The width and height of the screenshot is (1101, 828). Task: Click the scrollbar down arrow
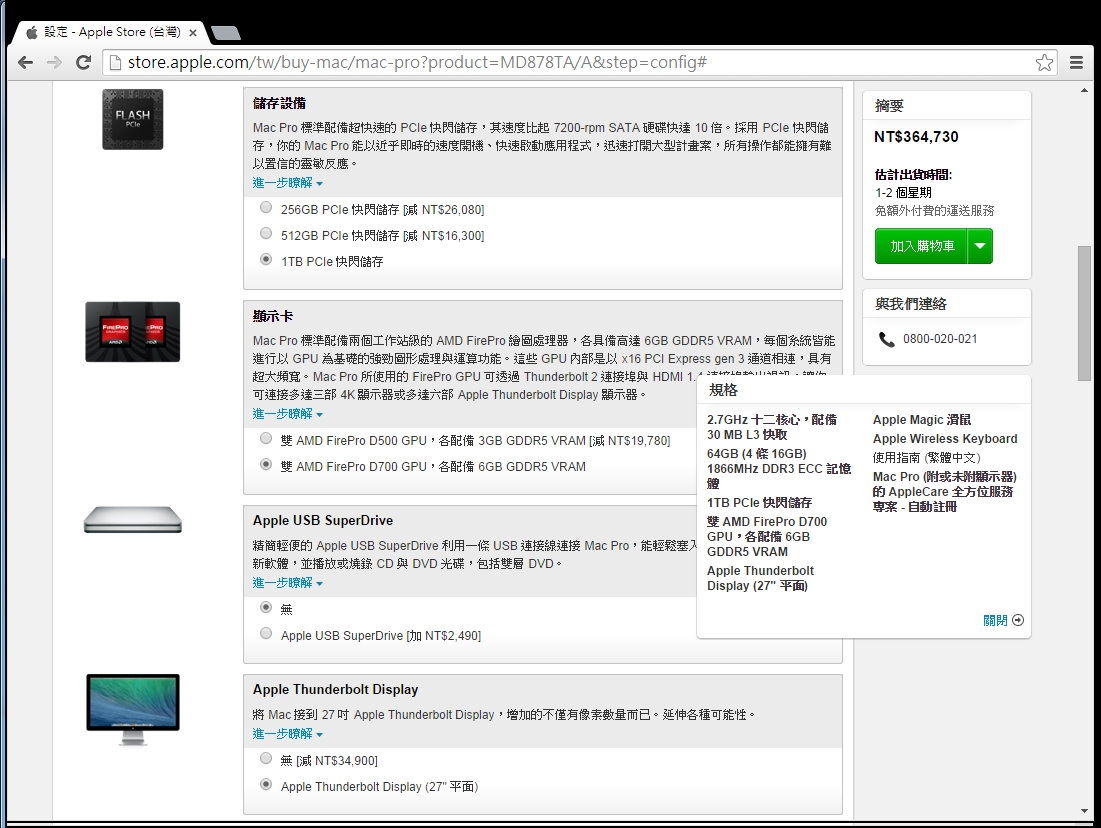coord(1084,811)
